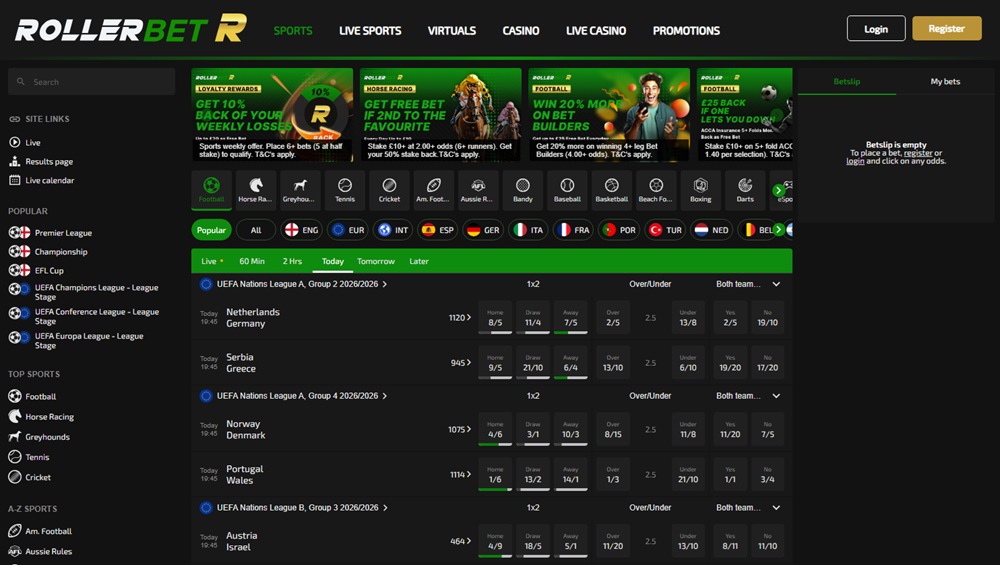
Task: Filter by FRA country pill
Action: tap(573, 230)
